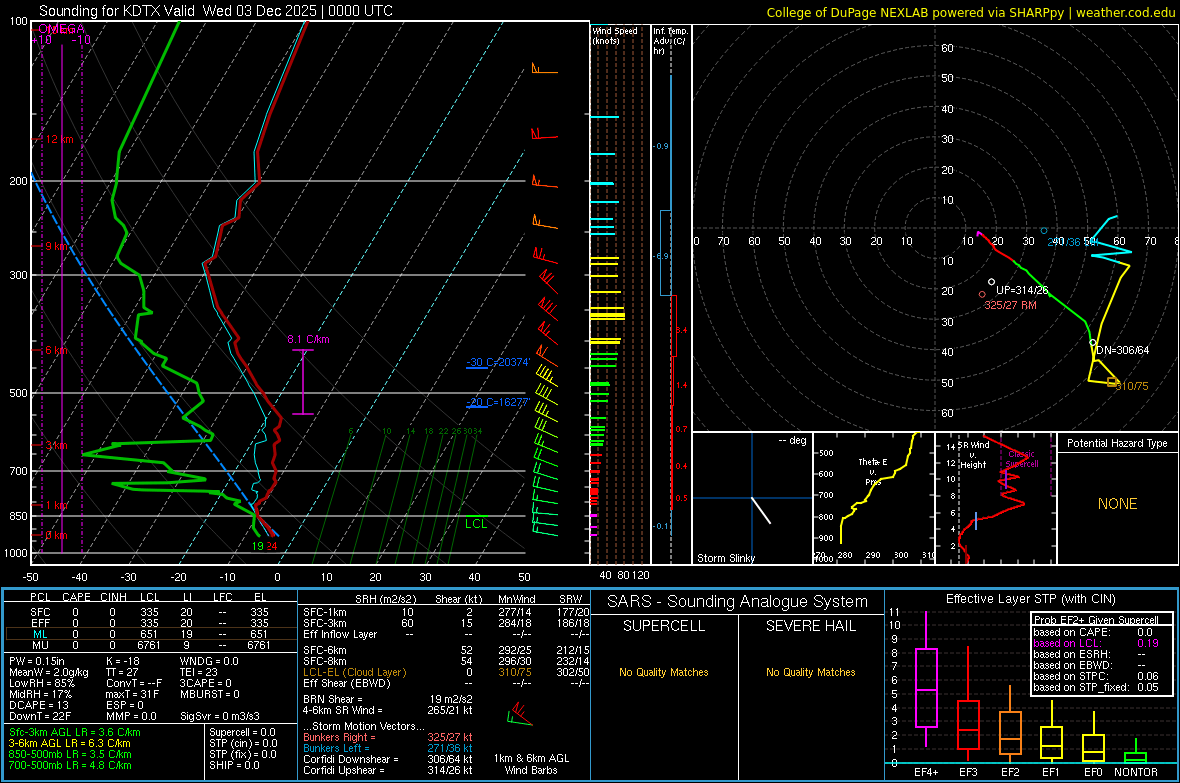Click the '3 km' height marker

coord(56,445)
